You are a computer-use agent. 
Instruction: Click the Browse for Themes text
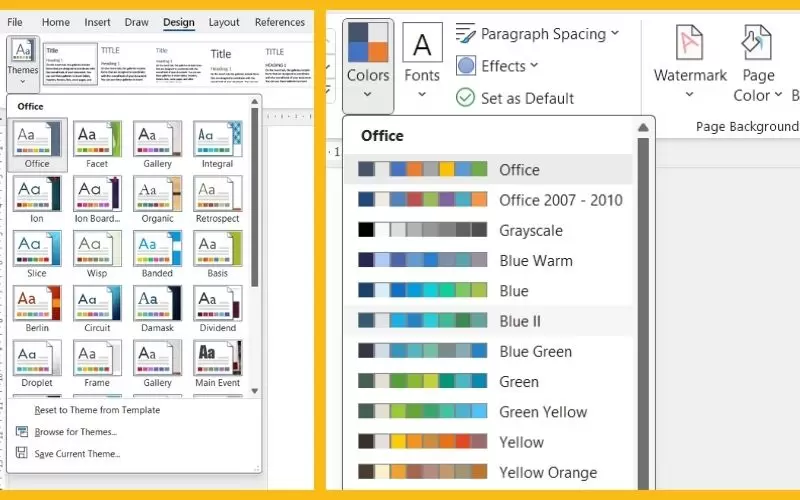76,432
